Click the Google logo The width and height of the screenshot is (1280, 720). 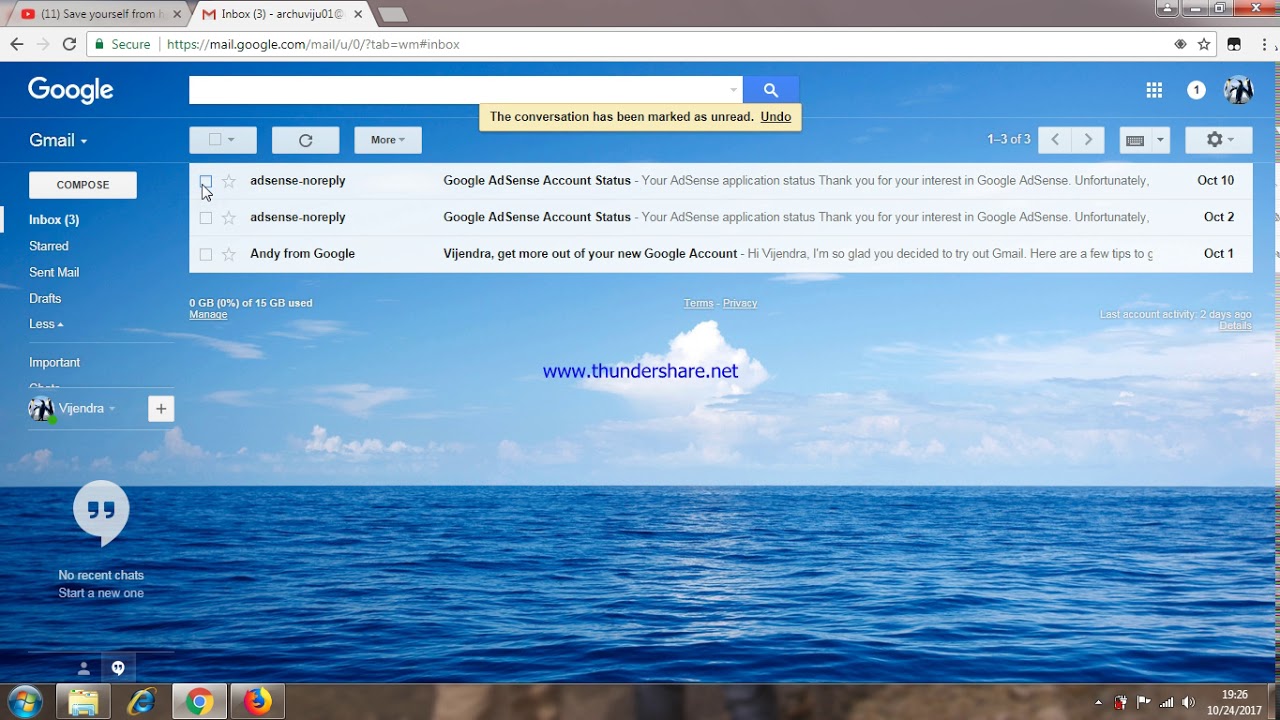pos(71,90)
